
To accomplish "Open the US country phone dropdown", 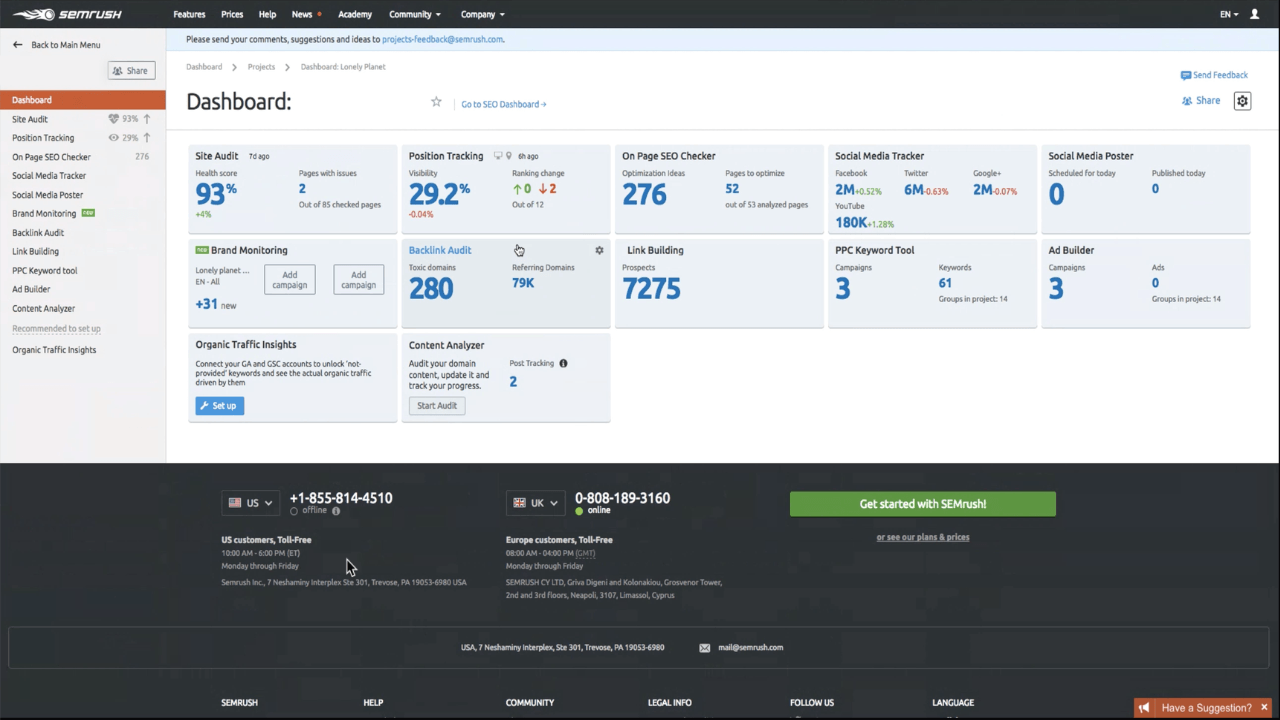I will (x=250, y=503).
